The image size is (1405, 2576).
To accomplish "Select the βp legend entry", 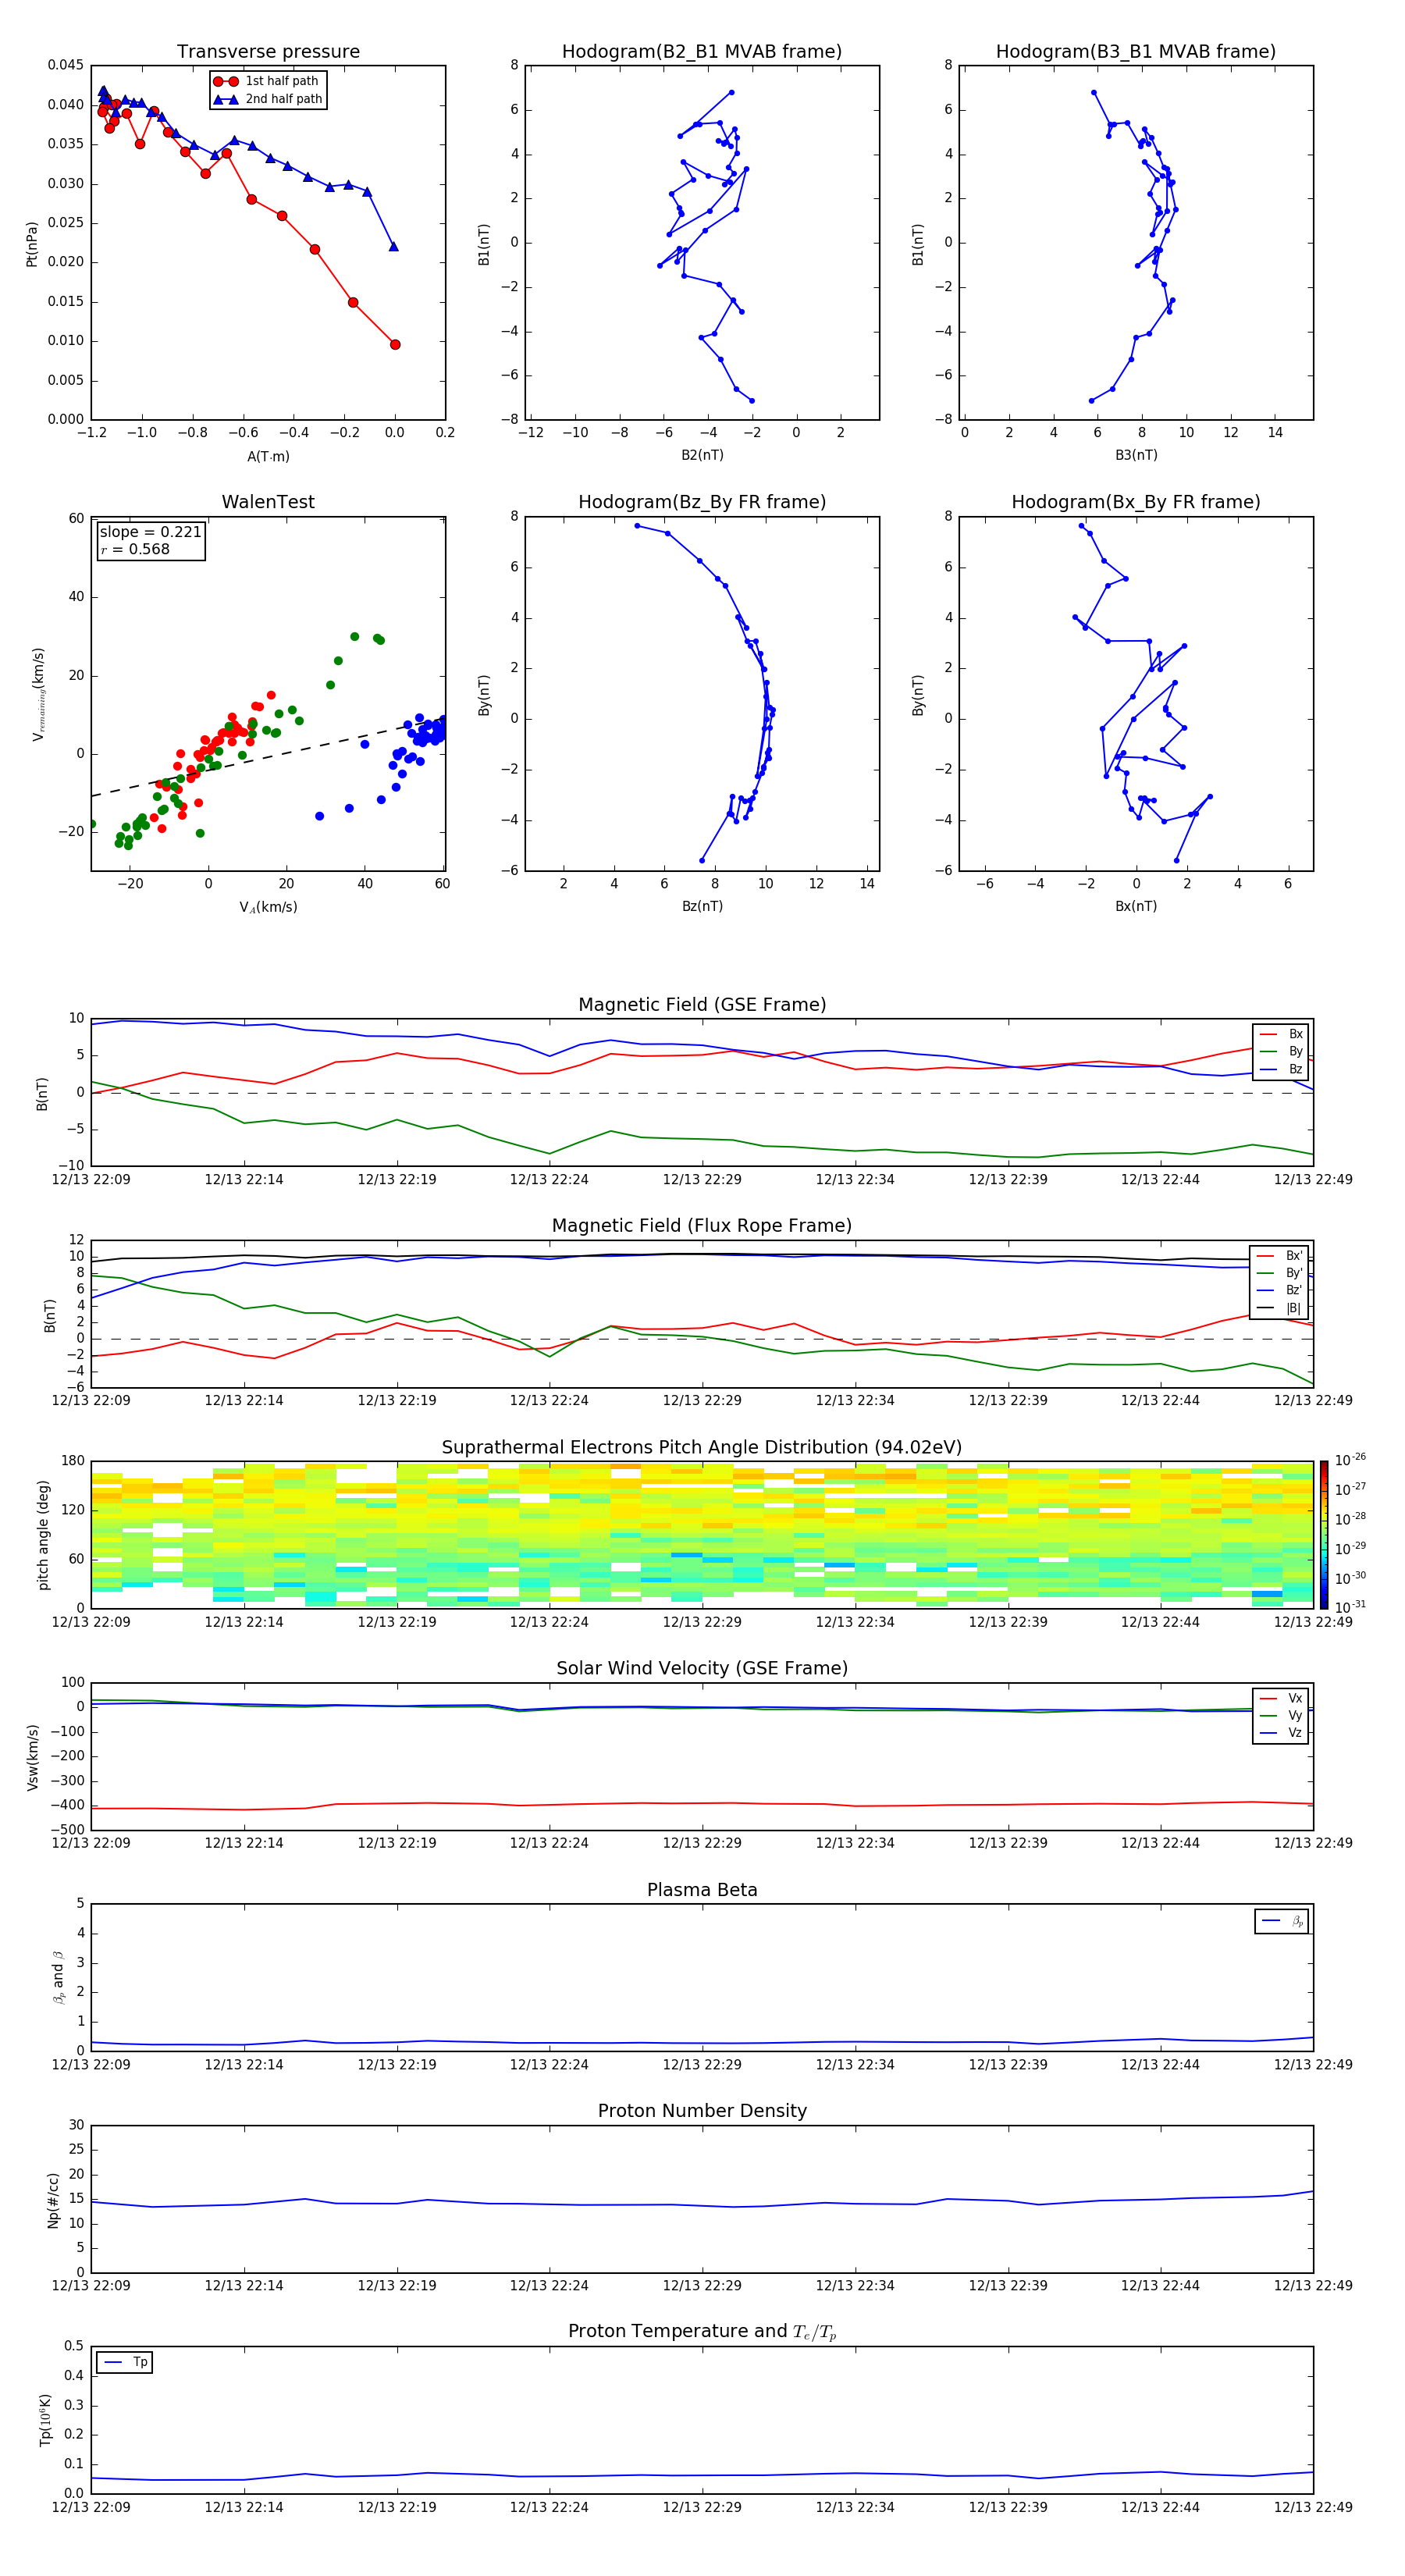I will tap(1282, 1921).
